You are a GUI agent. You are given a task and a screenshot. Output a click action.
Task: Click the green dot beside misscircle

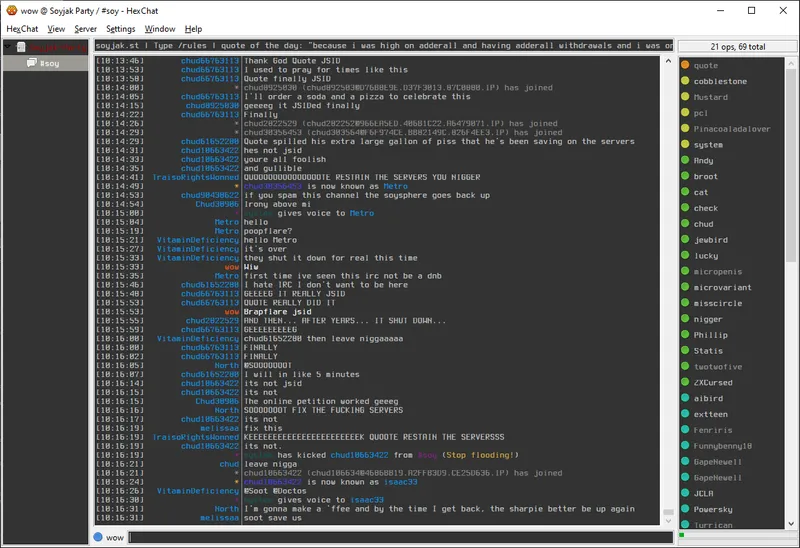click(685, 302)
